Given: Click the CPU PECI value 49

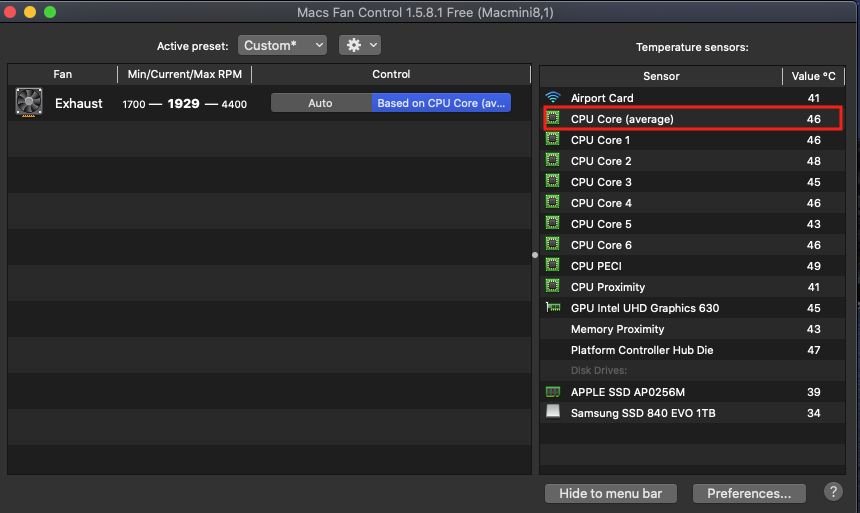Looking at the screenshot, I should coord(813,266).
